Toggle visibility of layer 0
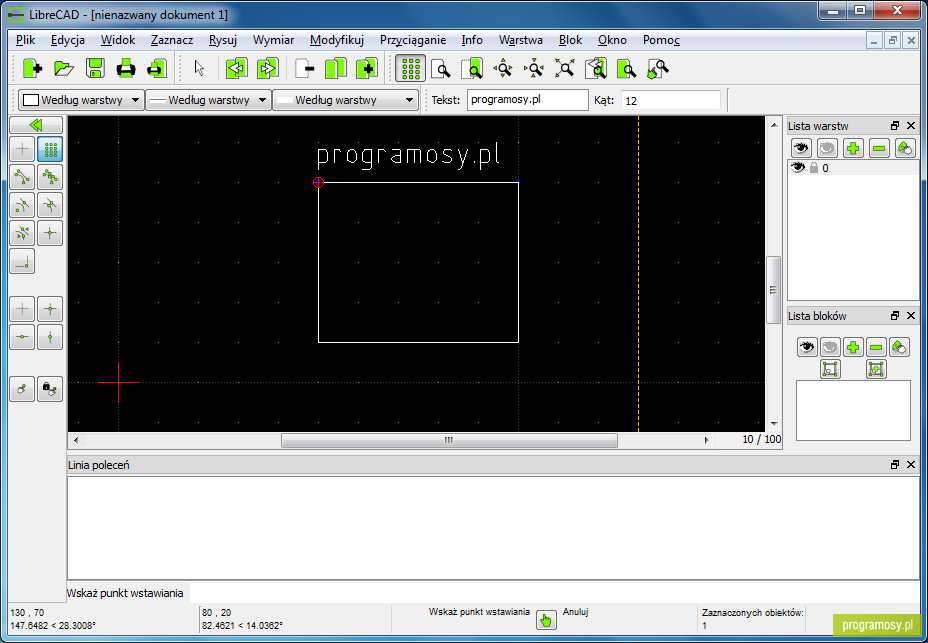Image resolution: width=928 pixels, height=643 pixels. 798,168
